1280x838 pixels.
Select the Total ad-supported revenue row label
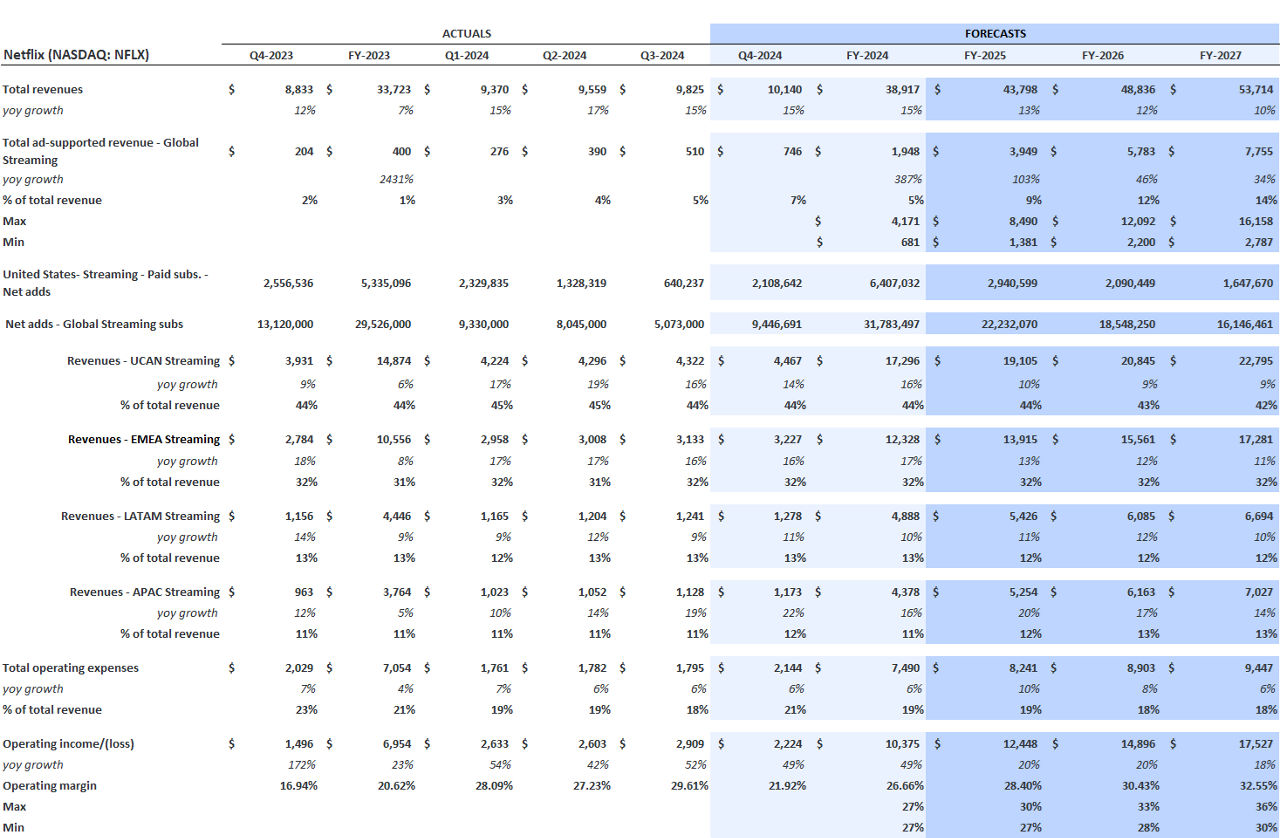(101, 151)
